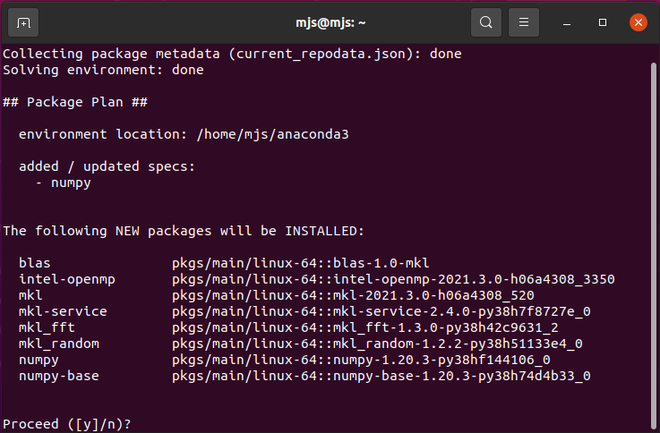Click the blas package line

click(224, 263)
